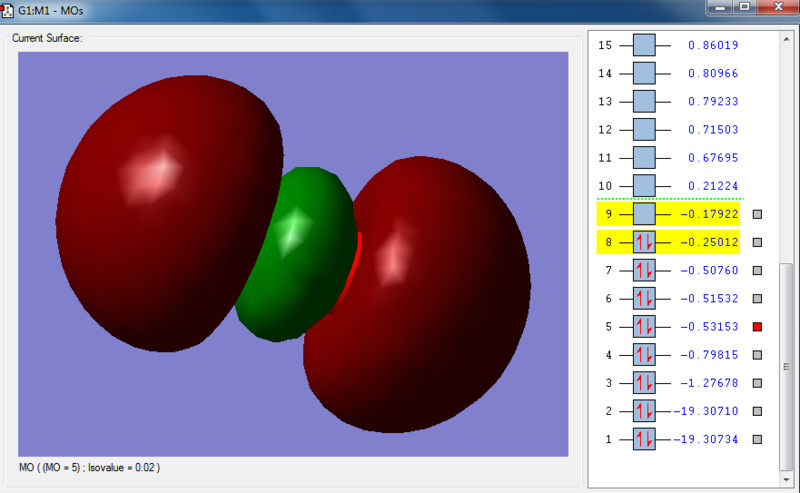
Task: Select energy value 0.80966
Action: (x=713, y=73)
